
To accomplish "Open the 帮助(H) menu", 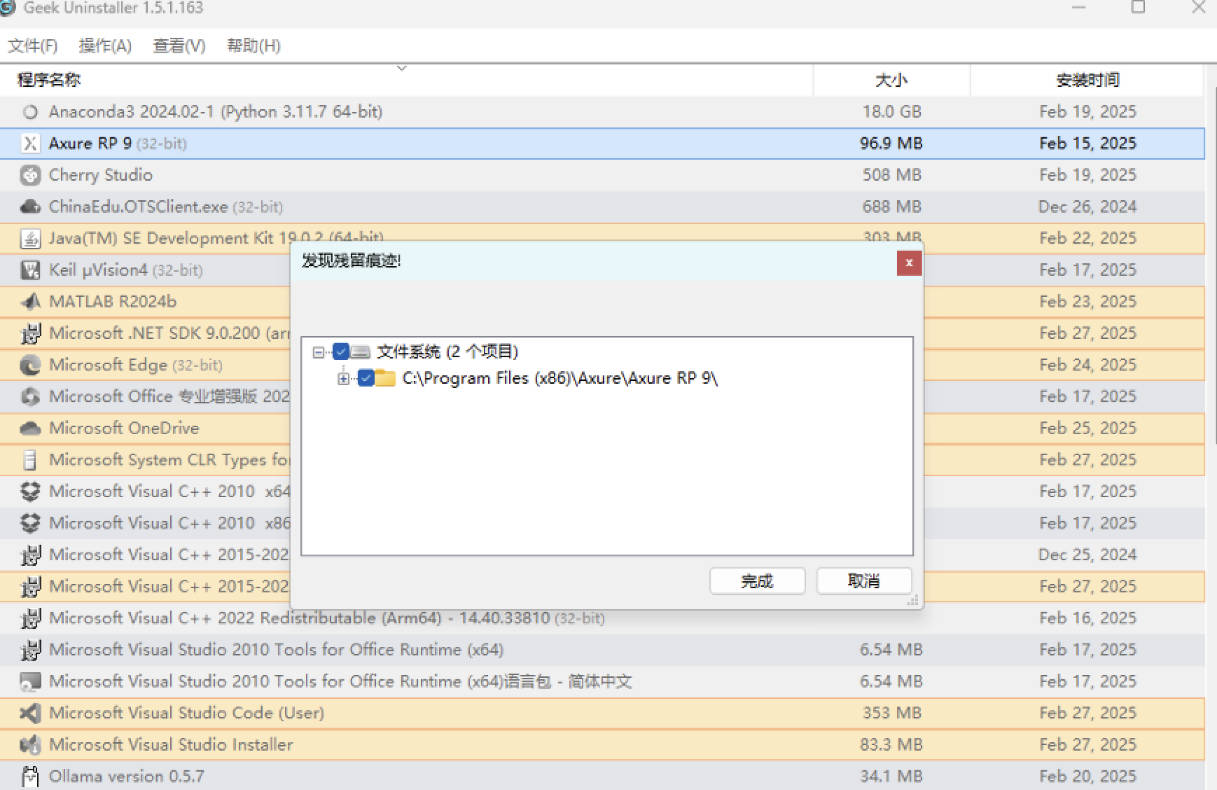I will pos(254,46).
